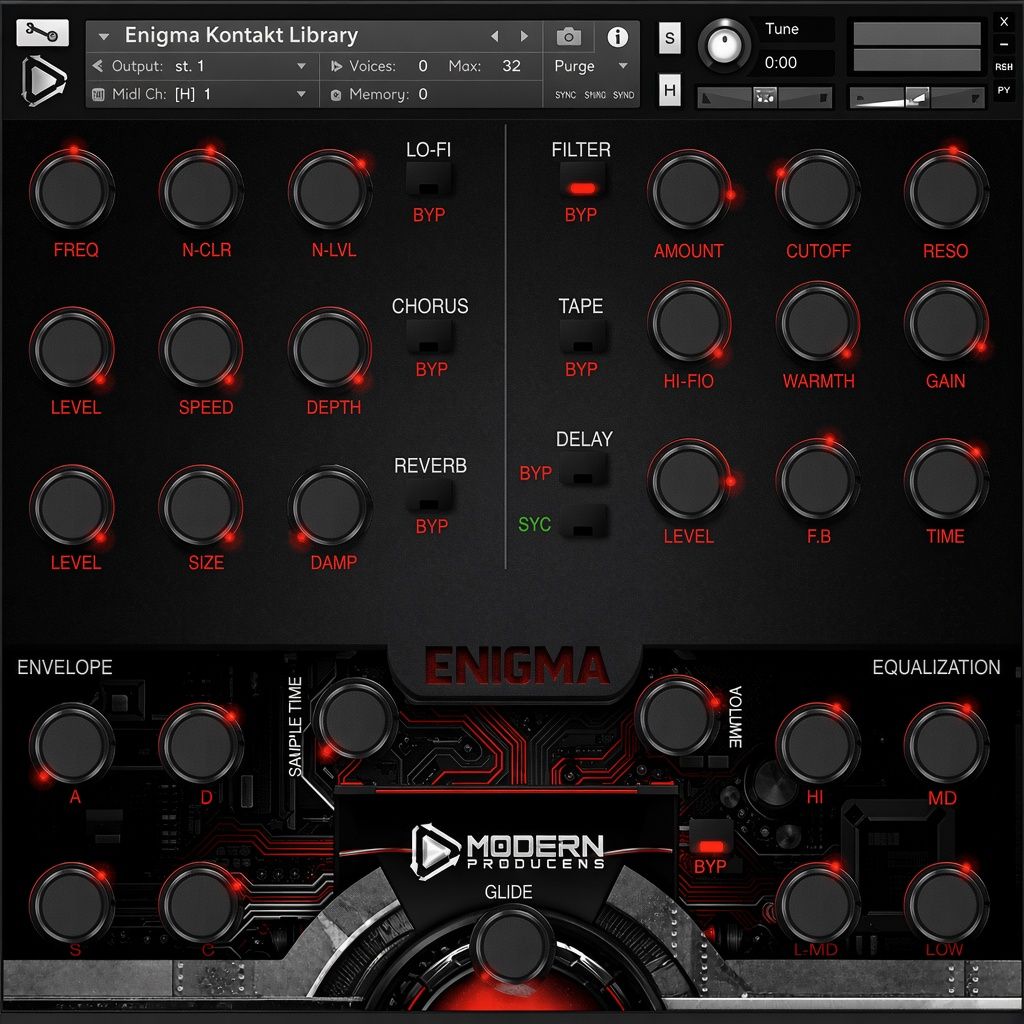Click the chorus DEPTH knob
Viewport: 1024px width, 1024px height.
tap(330, 349)
